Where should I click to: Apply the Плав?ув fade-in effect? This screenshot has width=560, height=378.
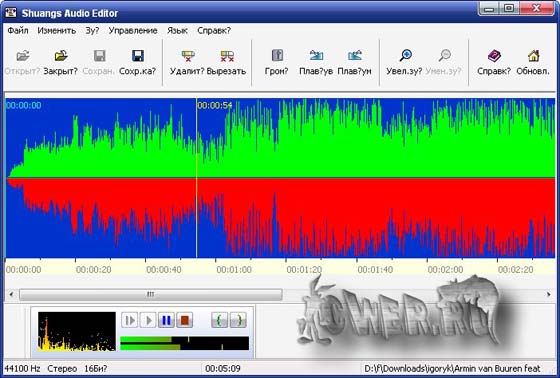316,55
